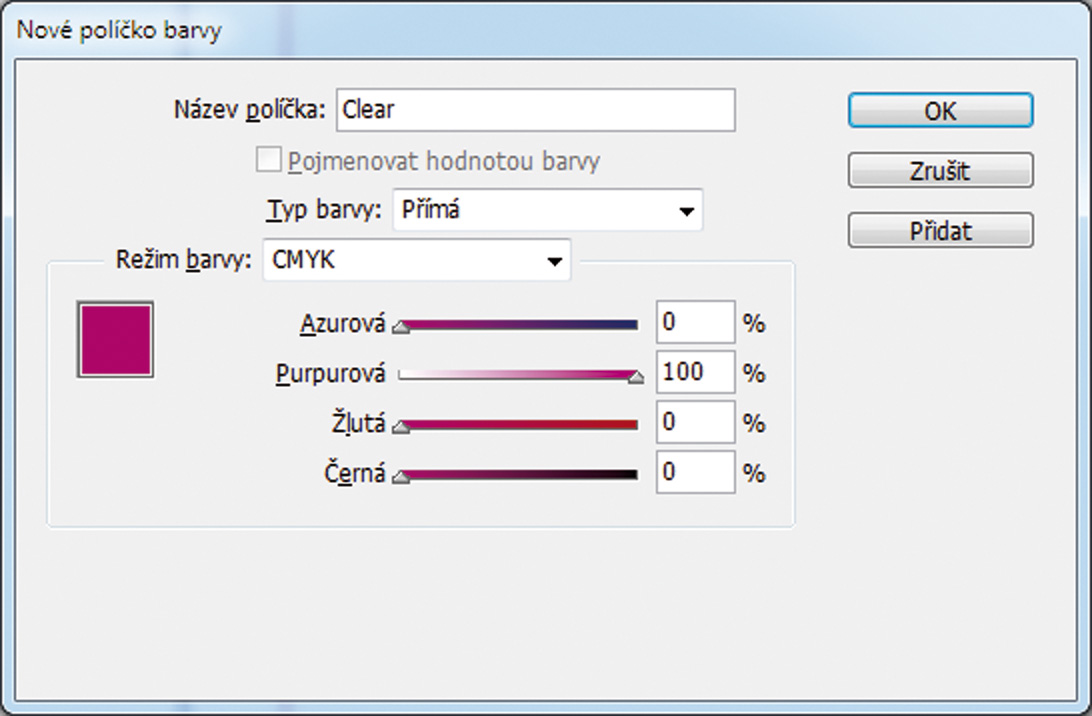
Task: Expand the Režim barvy CMYK dropdown
Action: [x=416, y=260]
